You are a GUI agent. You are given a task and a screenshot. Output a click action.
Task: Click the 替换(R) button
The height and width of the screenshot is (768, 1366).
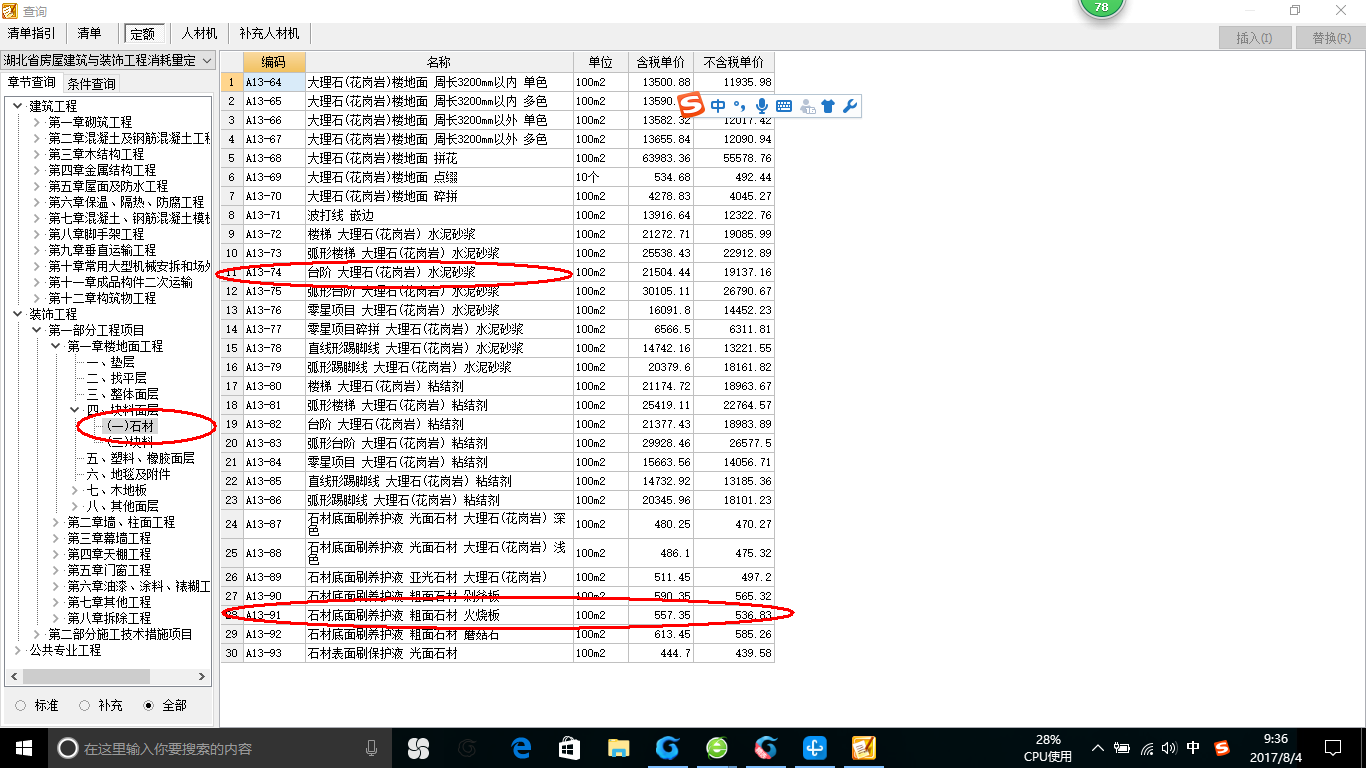1330,38
